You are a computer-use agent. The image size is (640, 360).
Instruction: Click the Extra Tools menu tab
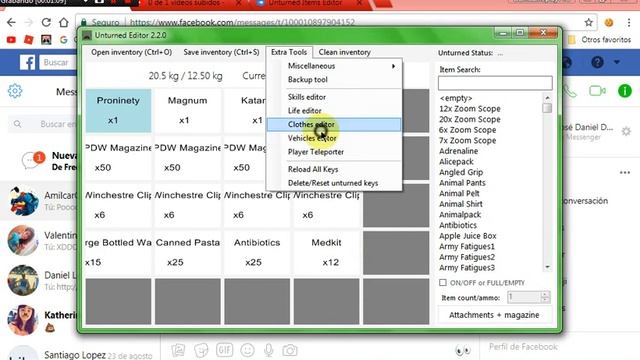pyautogui.click(x=289, y=52)
